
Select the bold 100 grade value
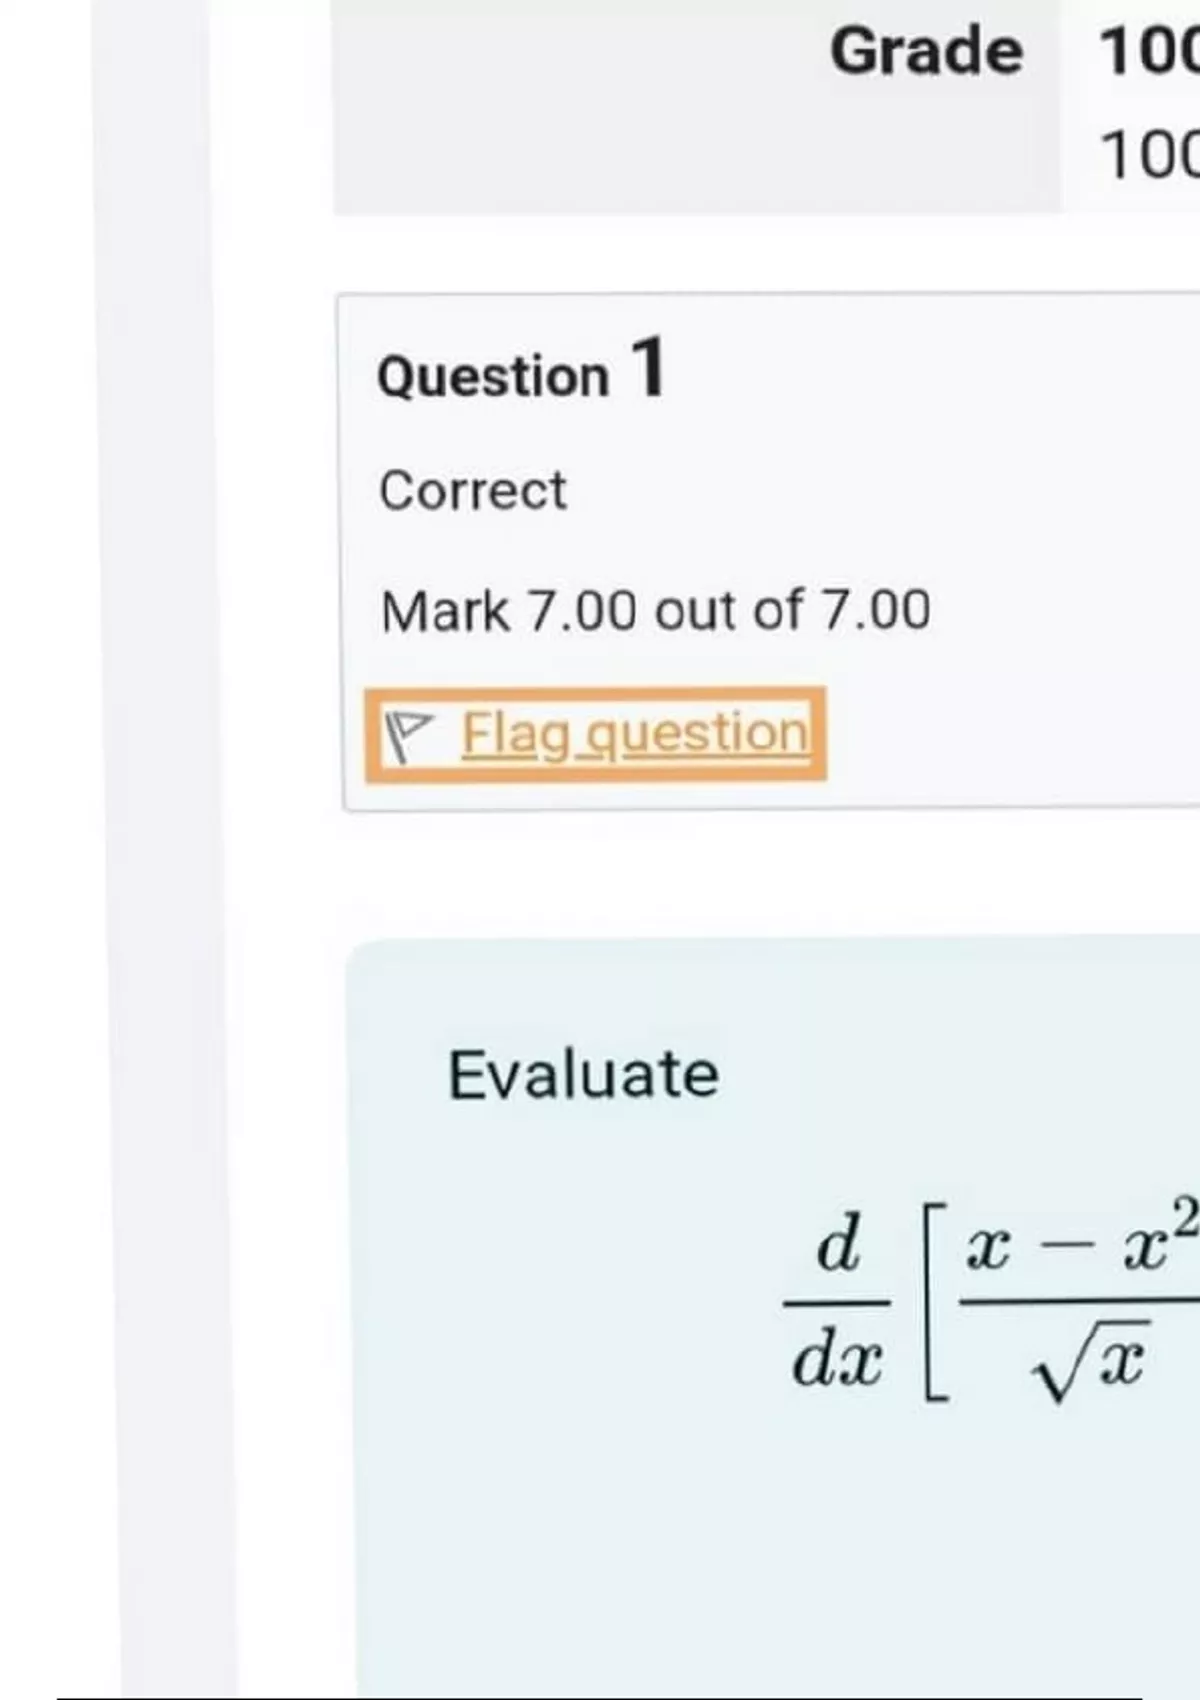point(1150,51)
